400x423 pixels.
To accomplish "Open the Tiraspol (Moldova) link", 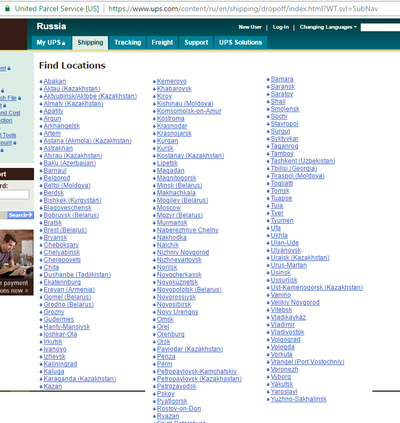I will coord(297,176).
